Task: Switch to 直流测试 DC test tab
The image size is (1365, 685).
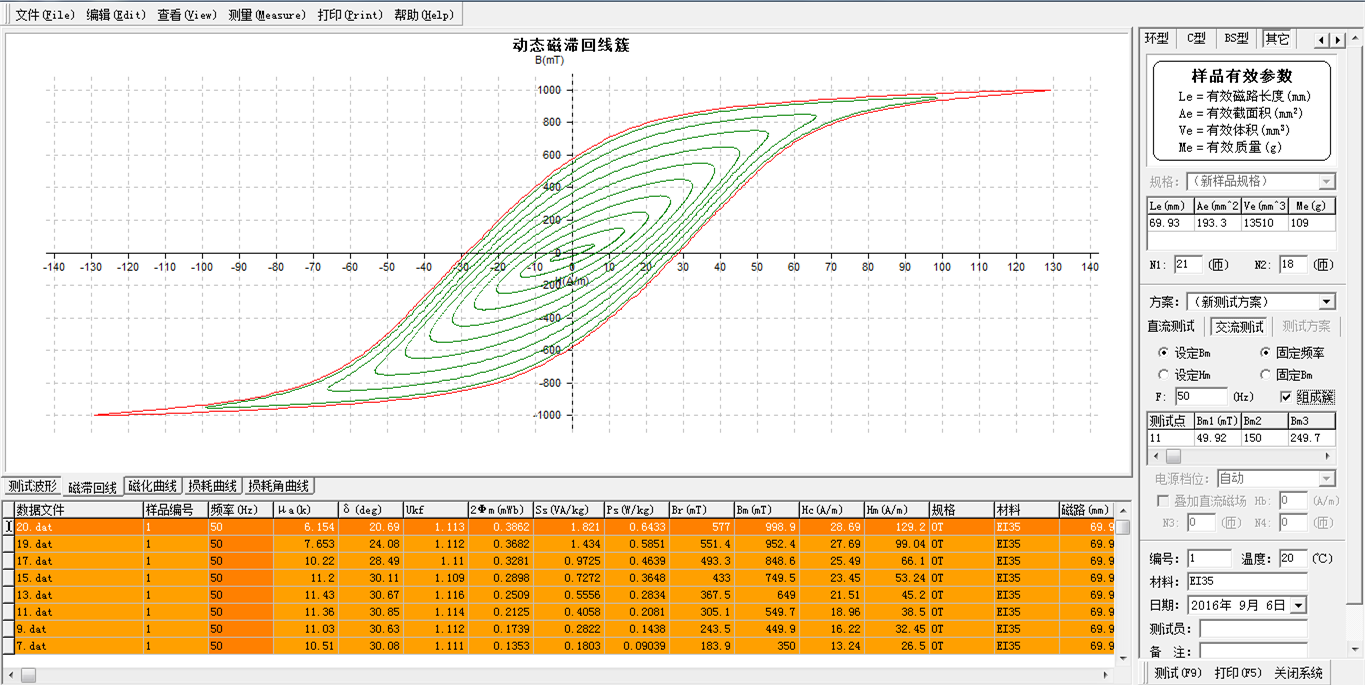Action: tap(1171, 326)
